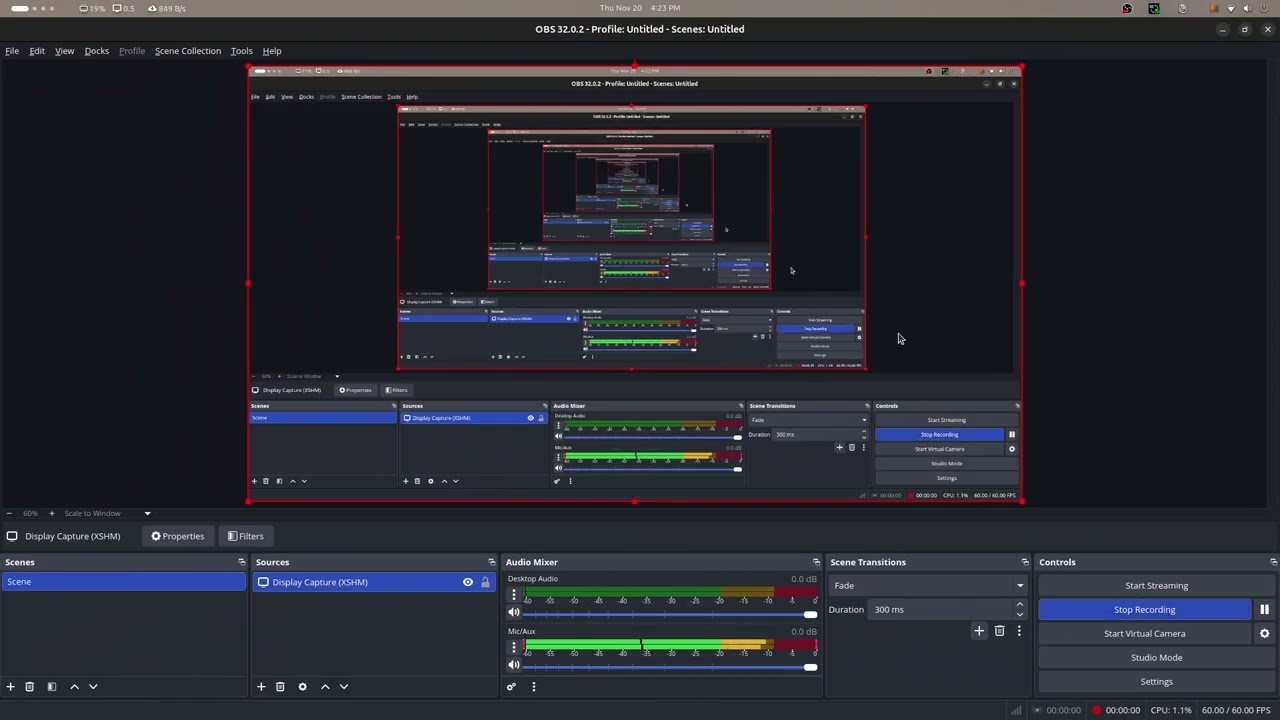Open Mic/Aux three-dot options menu

coord(514,648)
